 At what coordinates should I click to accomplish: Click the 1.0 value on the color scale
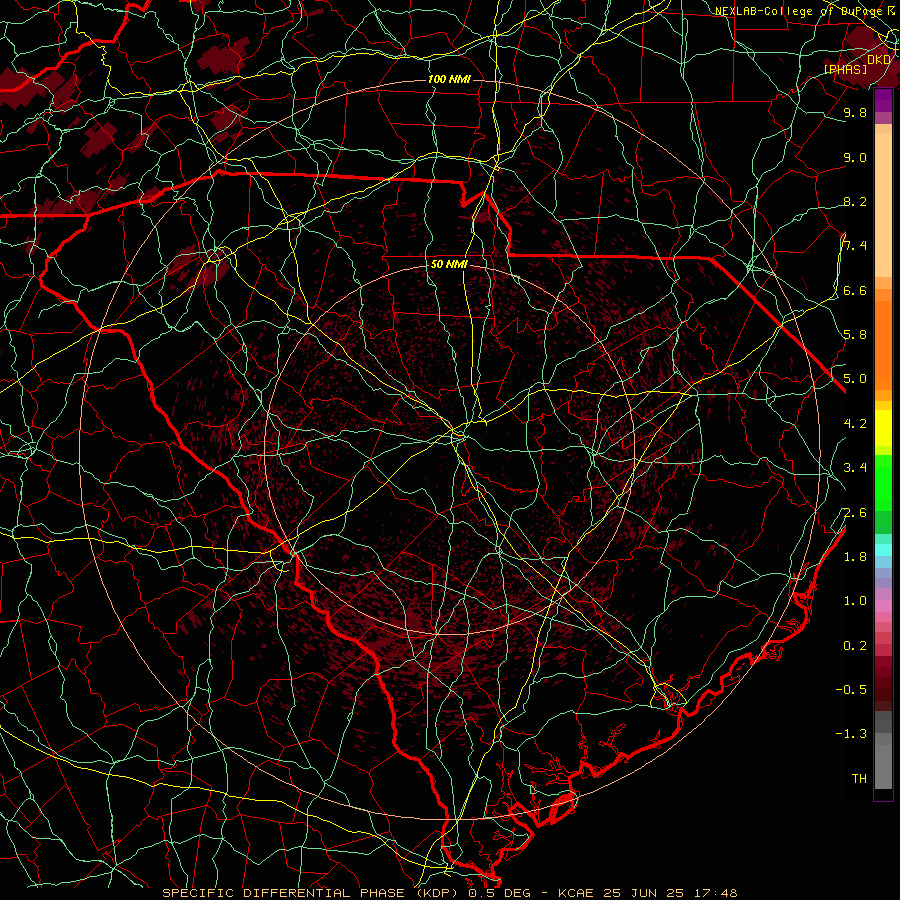(855, 600)
